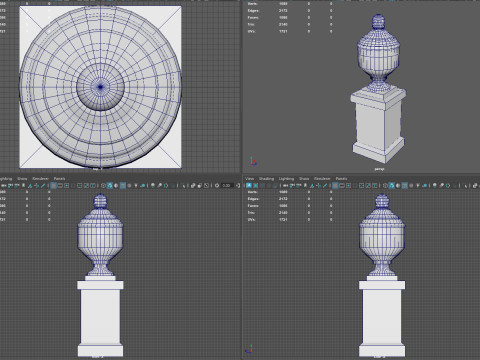Open the Renderer menu in the side panel
Viewport: 480px width, 360px height.
coord(322,179)
